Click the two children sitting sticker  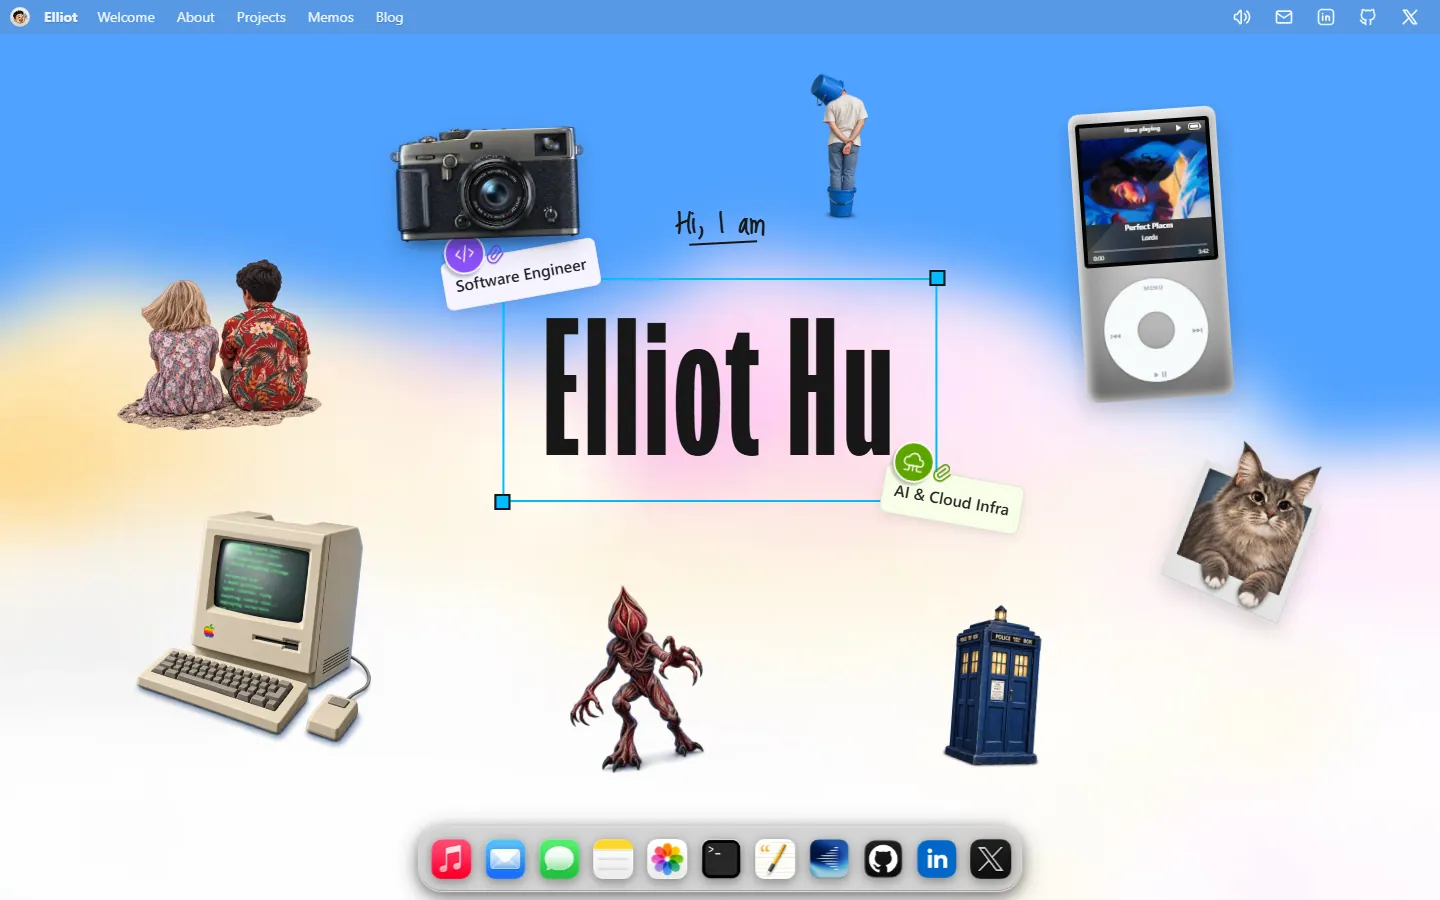[x=219, y=345]
